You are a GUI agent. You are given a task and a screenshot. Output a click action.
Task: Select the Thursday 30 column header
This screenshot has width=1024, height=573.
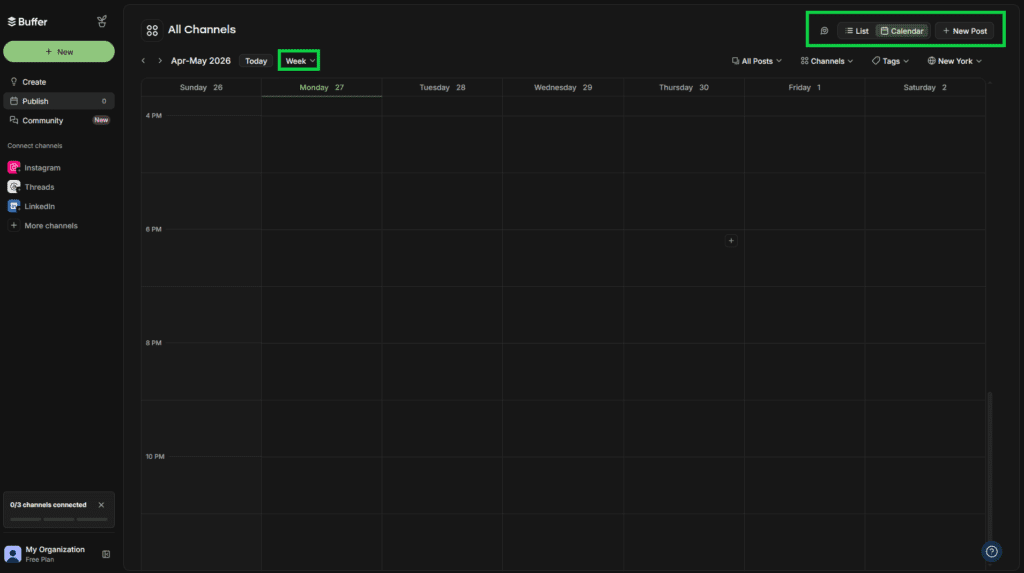pos(684,88)
